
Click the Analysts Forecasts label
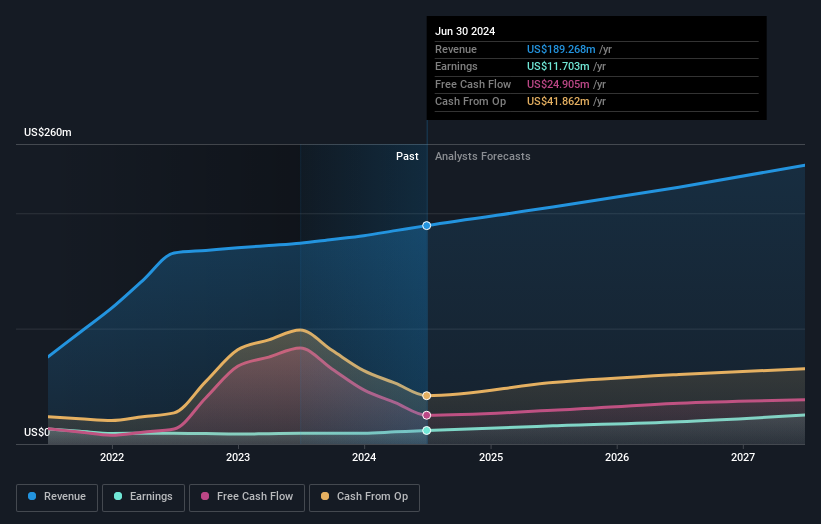point(482,156)
